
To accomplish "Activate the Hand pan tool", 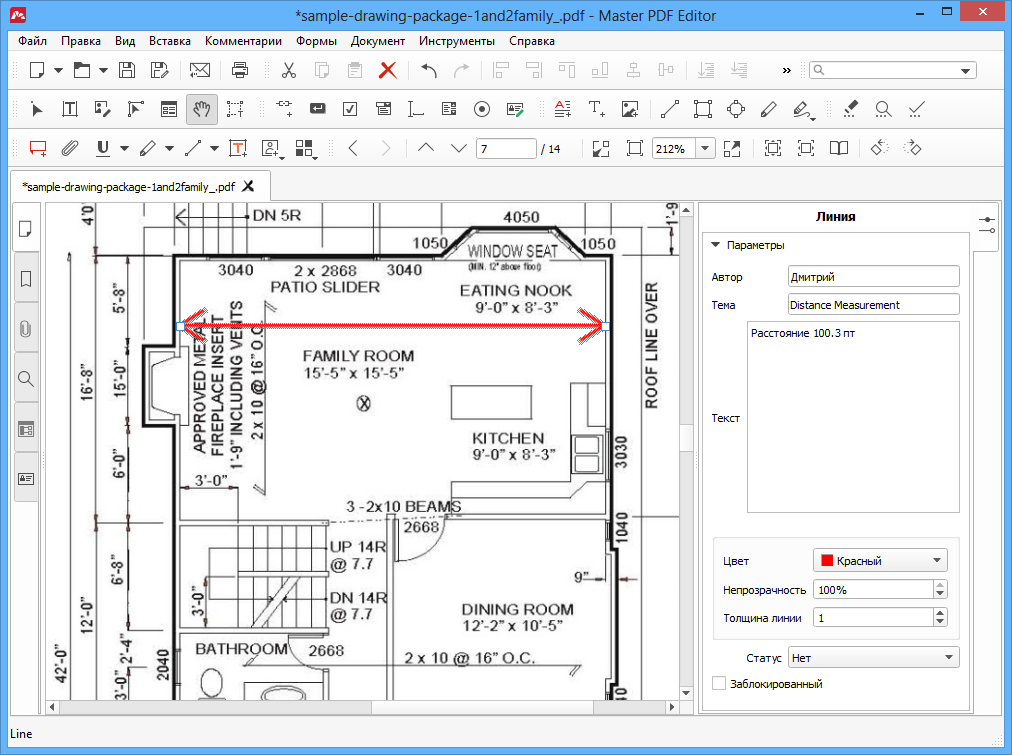I will click(x=201, y=109).
